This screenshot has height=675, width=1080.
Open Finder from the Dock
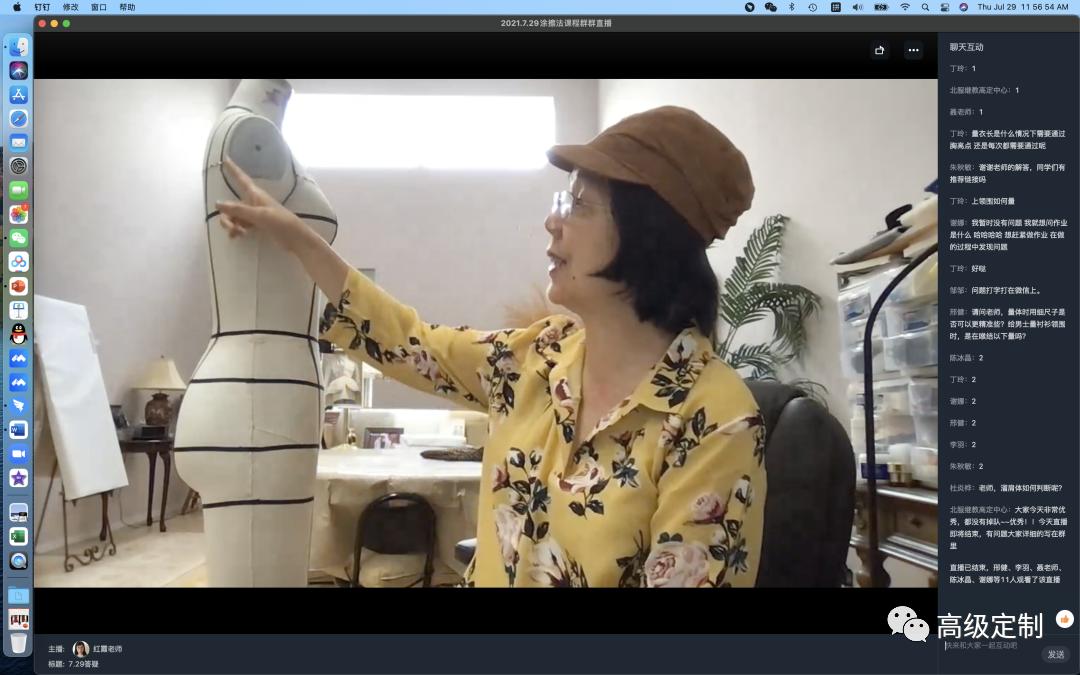point(19,47)
